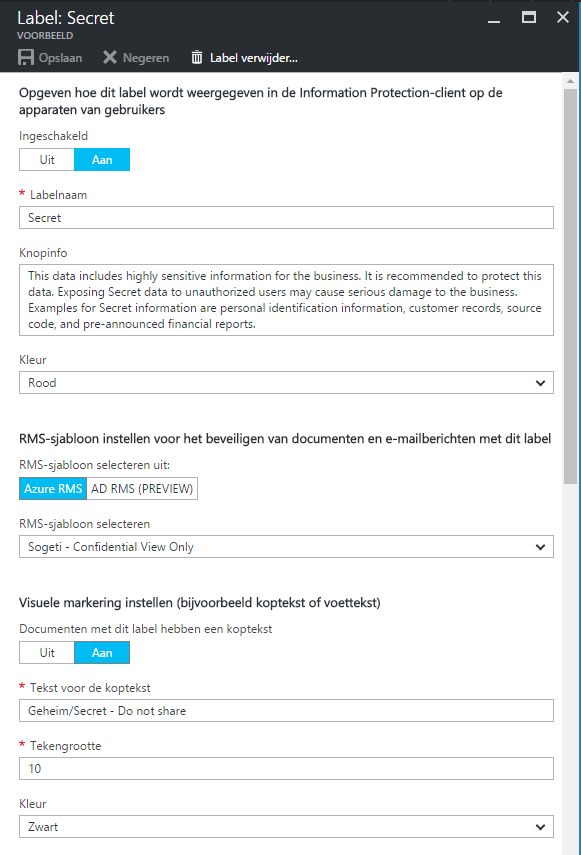The width and height of the screenshot is (581, 855).
Task: Open the Kleur dropdown showing Rood
Action: [x=286, y=383]
